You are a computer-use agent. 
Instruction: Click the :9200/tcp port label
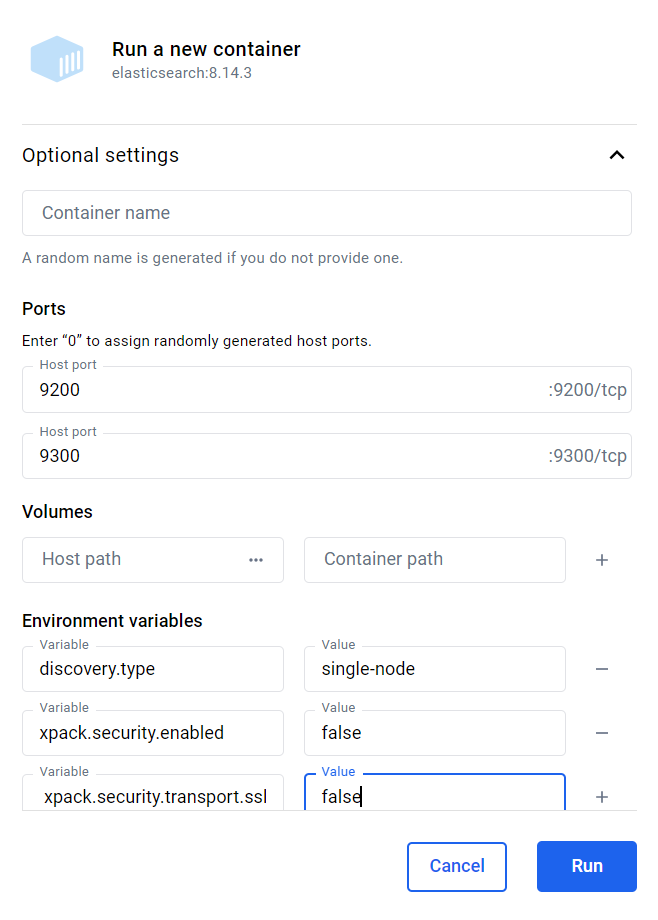588,390
